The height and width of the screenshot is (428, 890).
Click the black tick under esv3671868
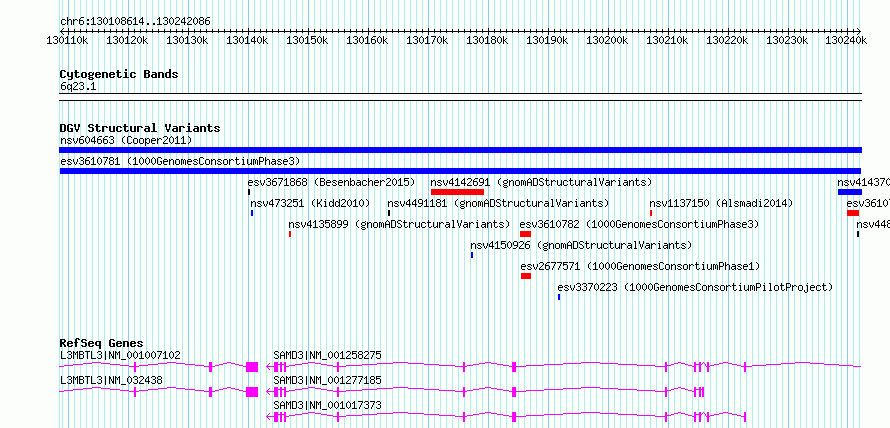click(x=249, y=192)
